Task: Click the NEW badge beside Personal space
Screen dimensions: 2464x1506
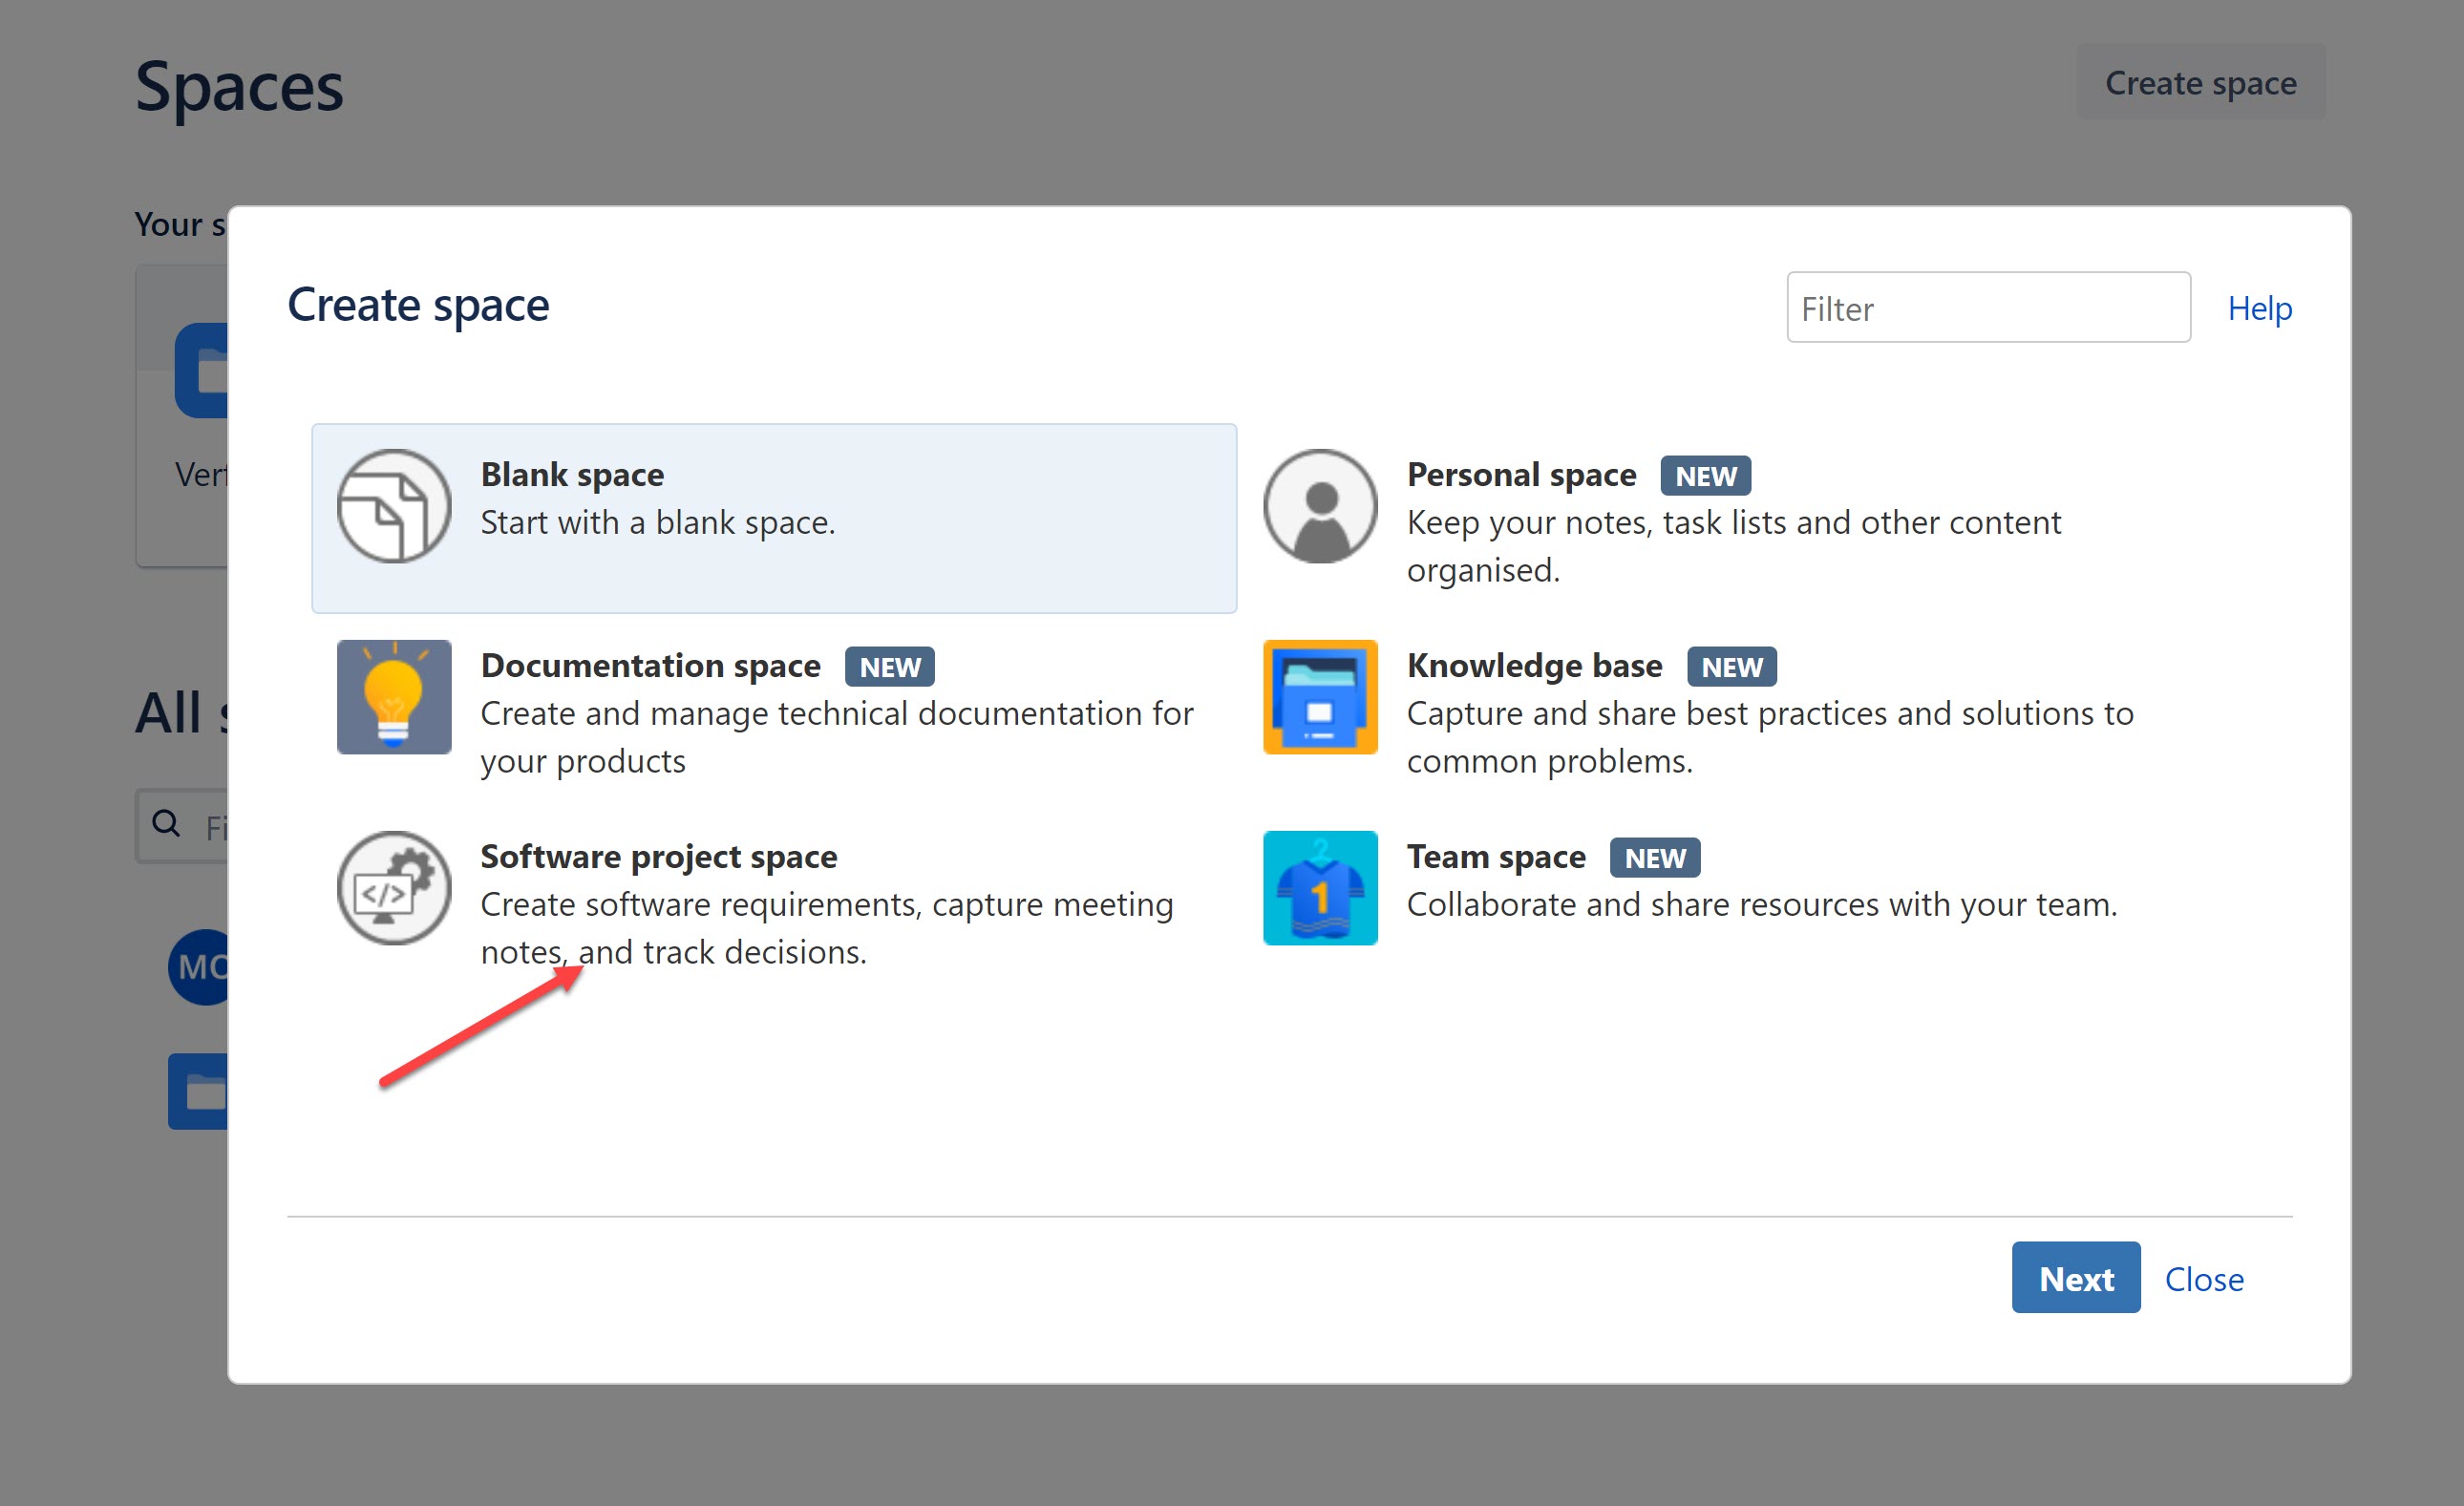Action: (1706, 476)
